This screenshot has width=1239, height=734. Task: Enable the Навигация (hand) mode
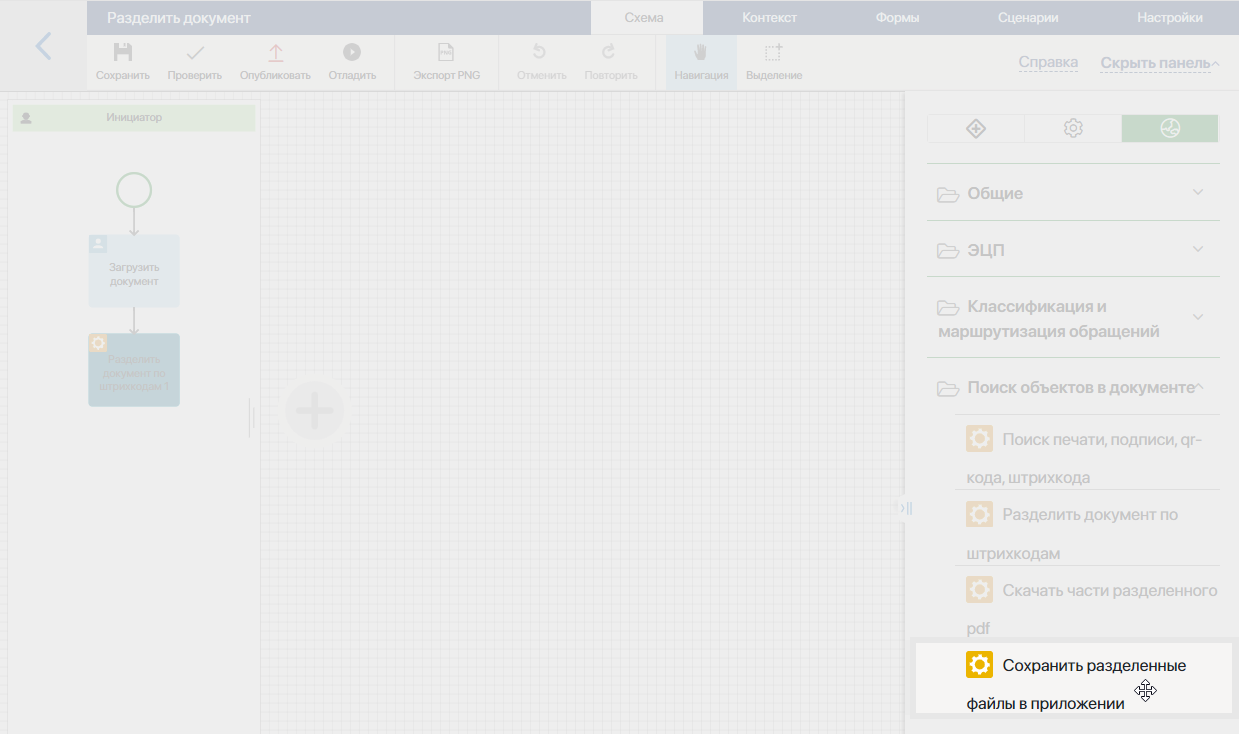coord(700,52)
